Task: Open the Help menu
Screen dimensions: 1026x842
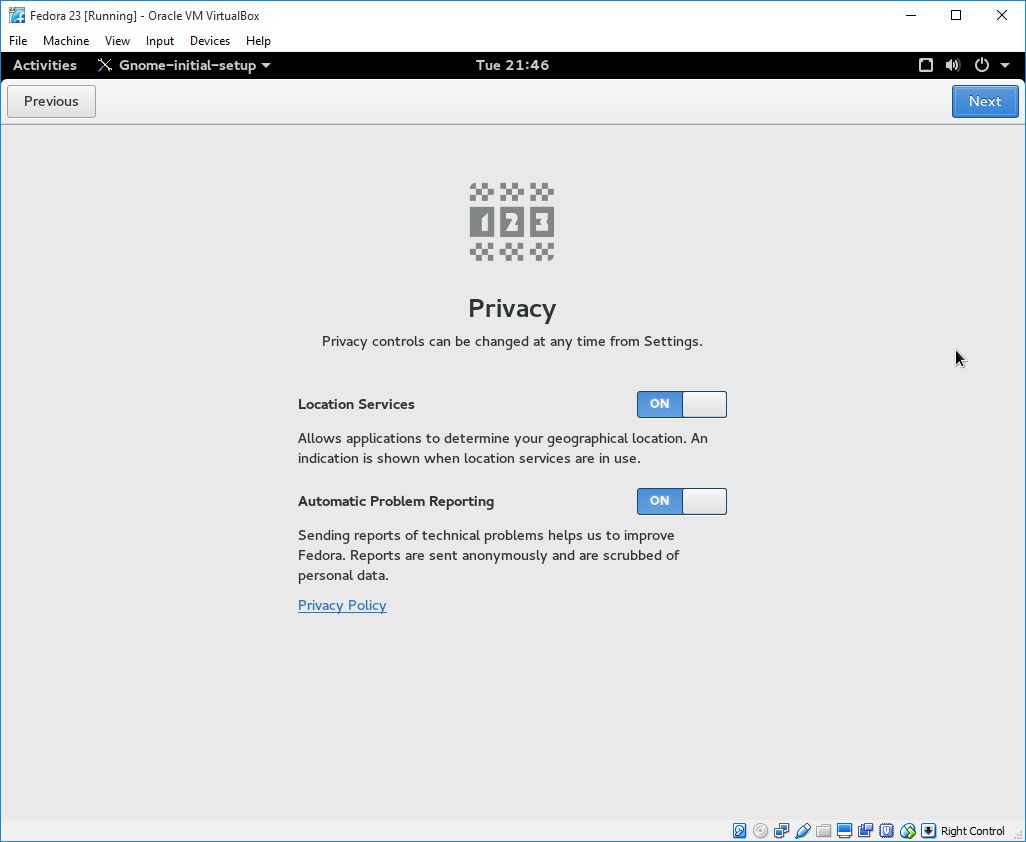Action: [258, 41]
